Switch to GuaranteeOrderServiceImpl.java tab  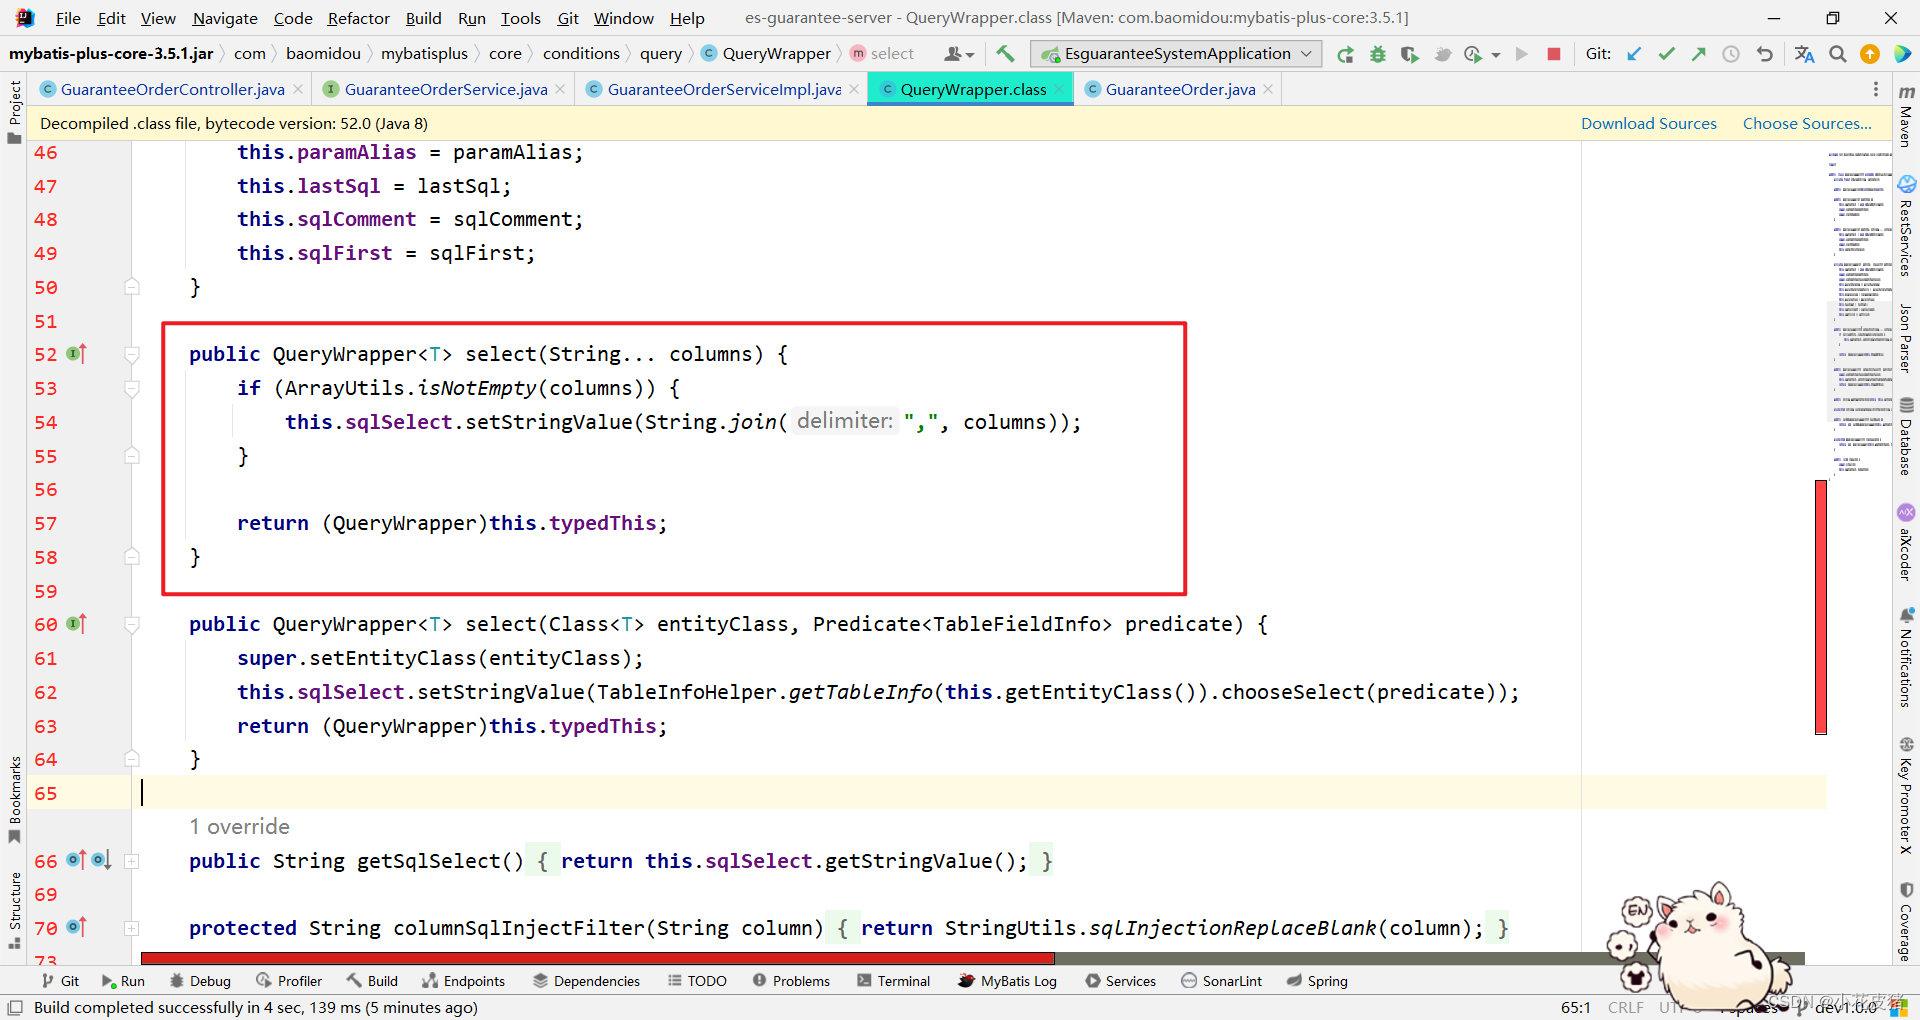(724, 89)
